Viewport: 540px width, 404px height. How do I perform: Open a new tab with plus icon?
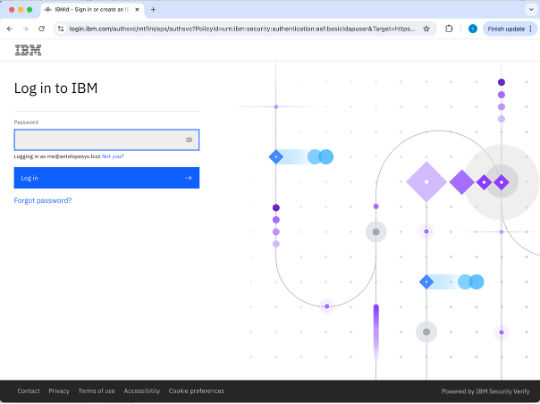(153, 10)
